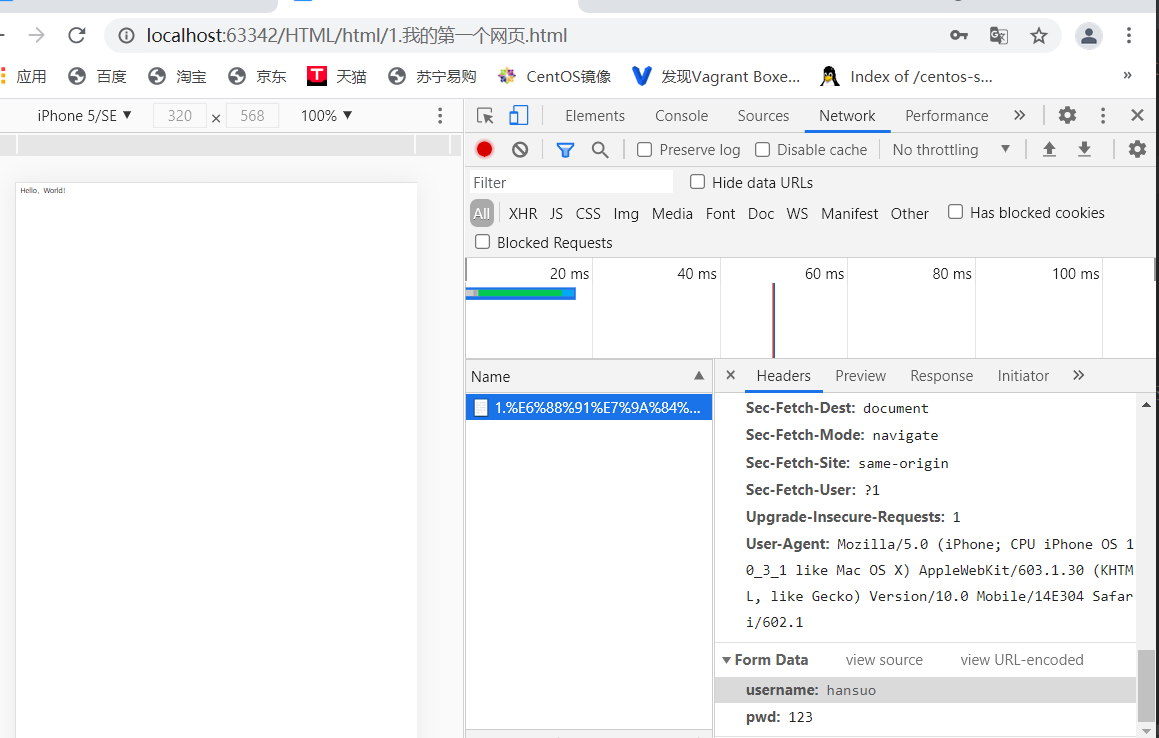1159x738 pixels.
Task: Toggle the network filter funnel icon
Action: click(565, 150)
